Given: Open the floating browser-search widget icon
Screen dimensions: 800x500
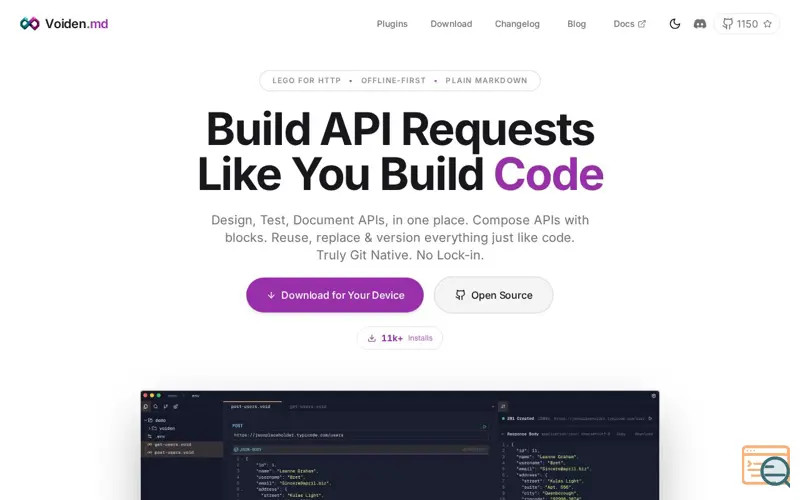Looking at the screenshot, I should [766, 465].
